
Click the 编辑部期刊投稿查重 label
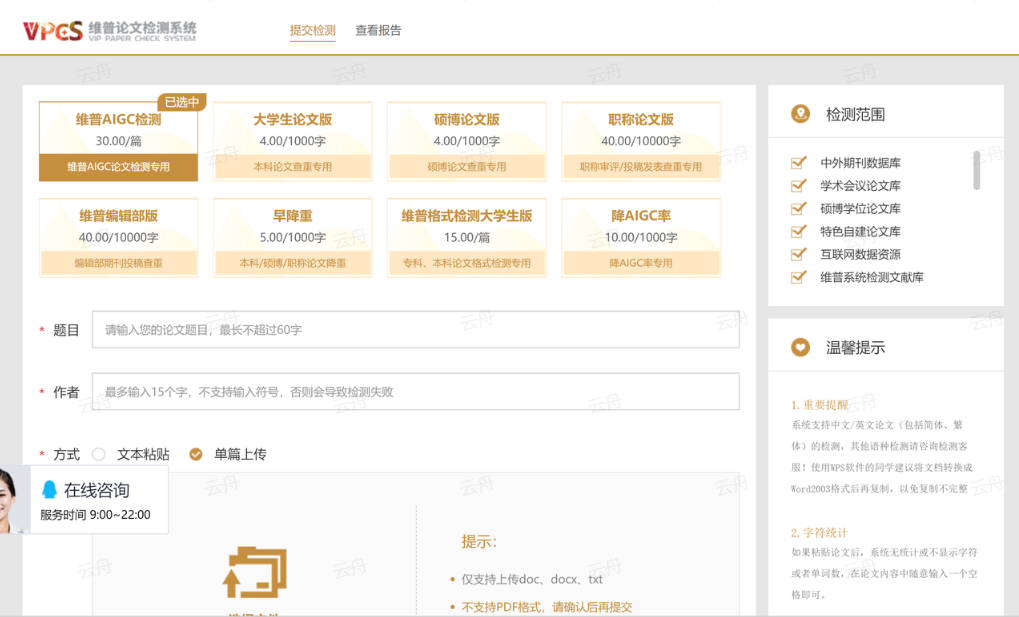click(x=118, y=263)
